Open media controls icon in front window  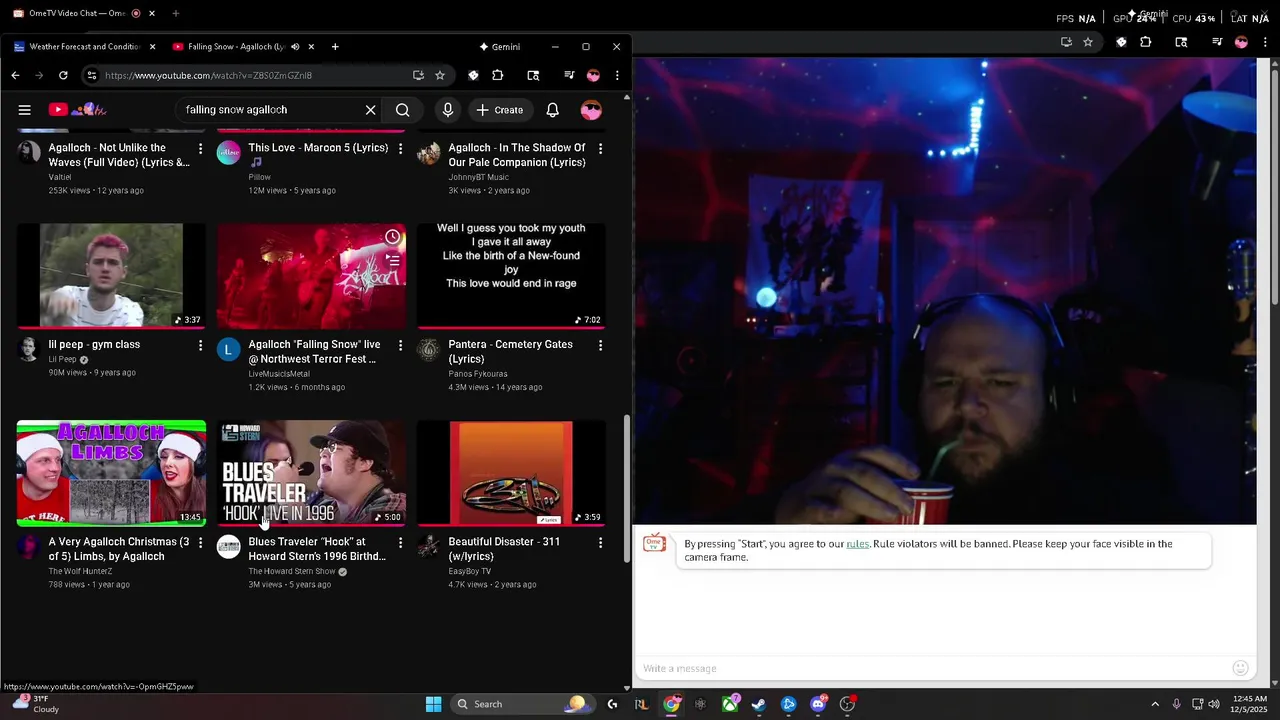568,75
